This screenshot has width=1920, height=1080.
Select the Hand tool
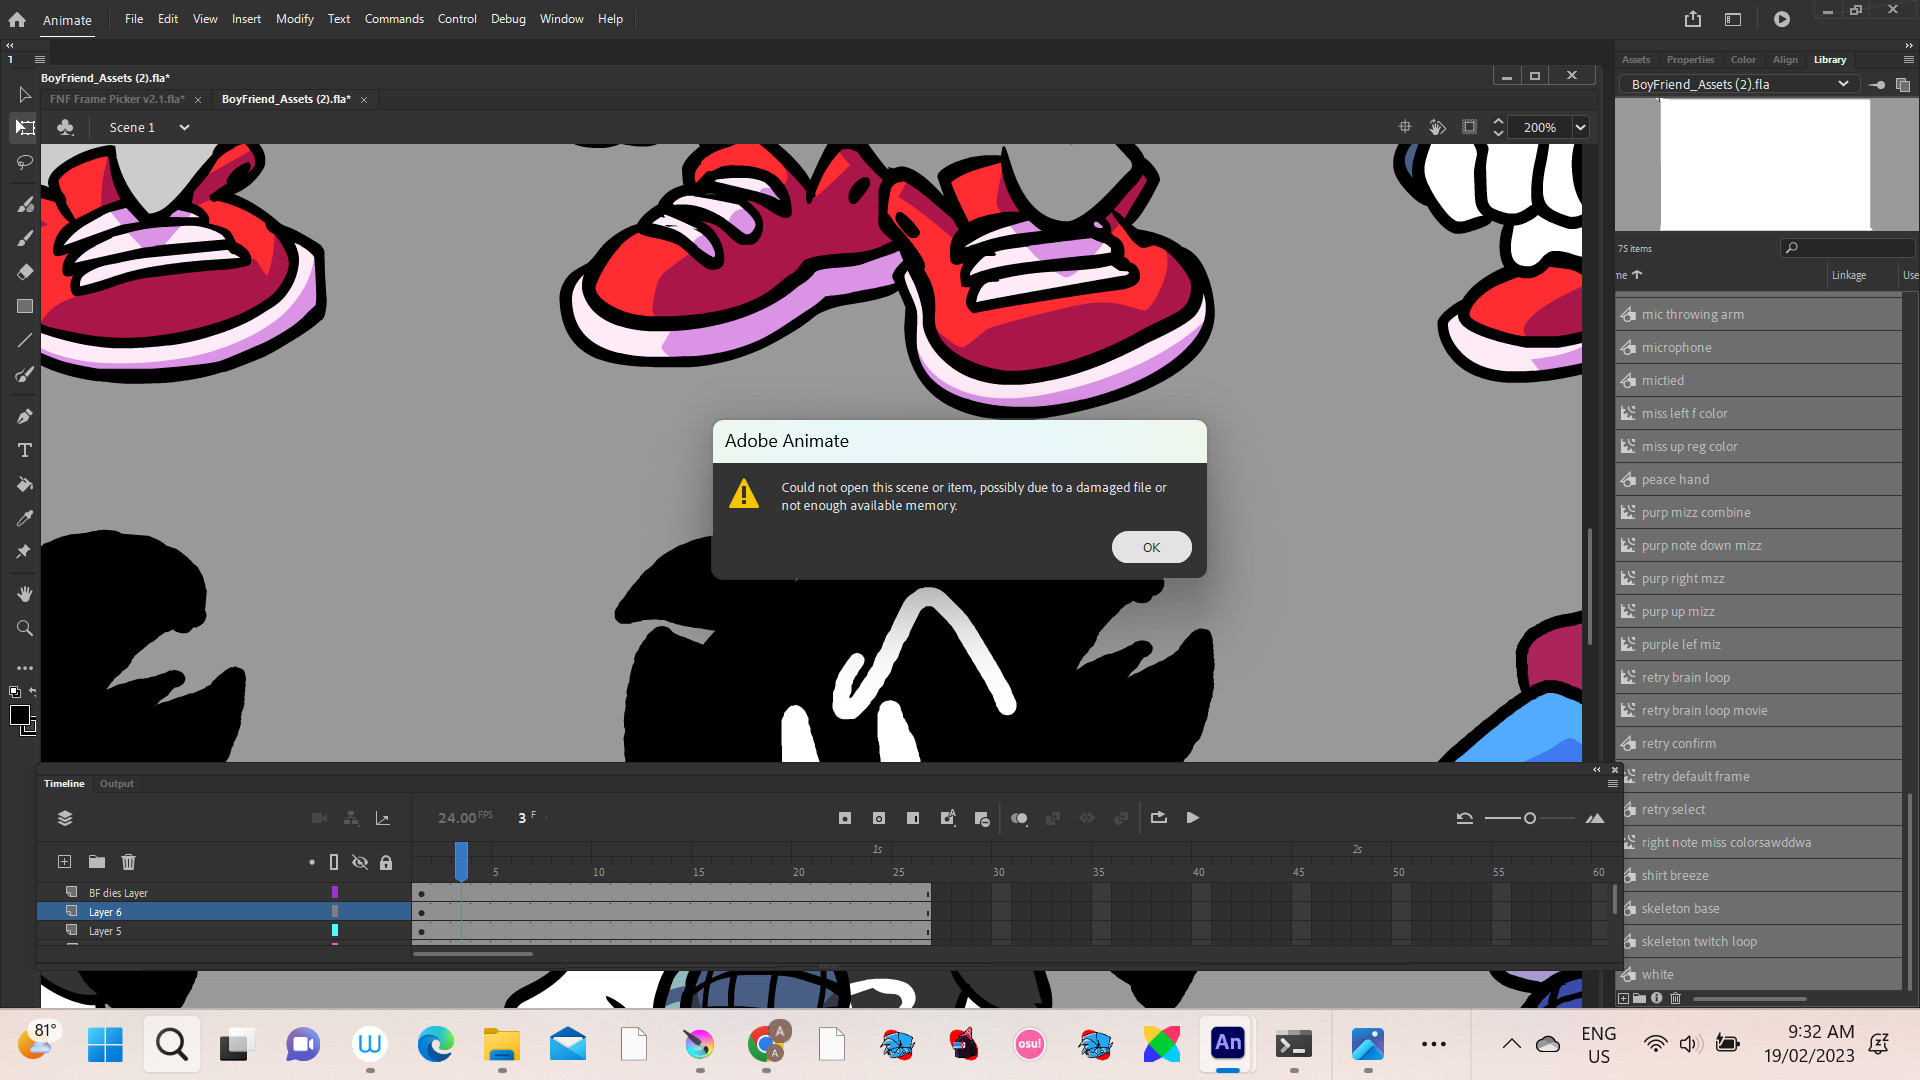(24, 594)
